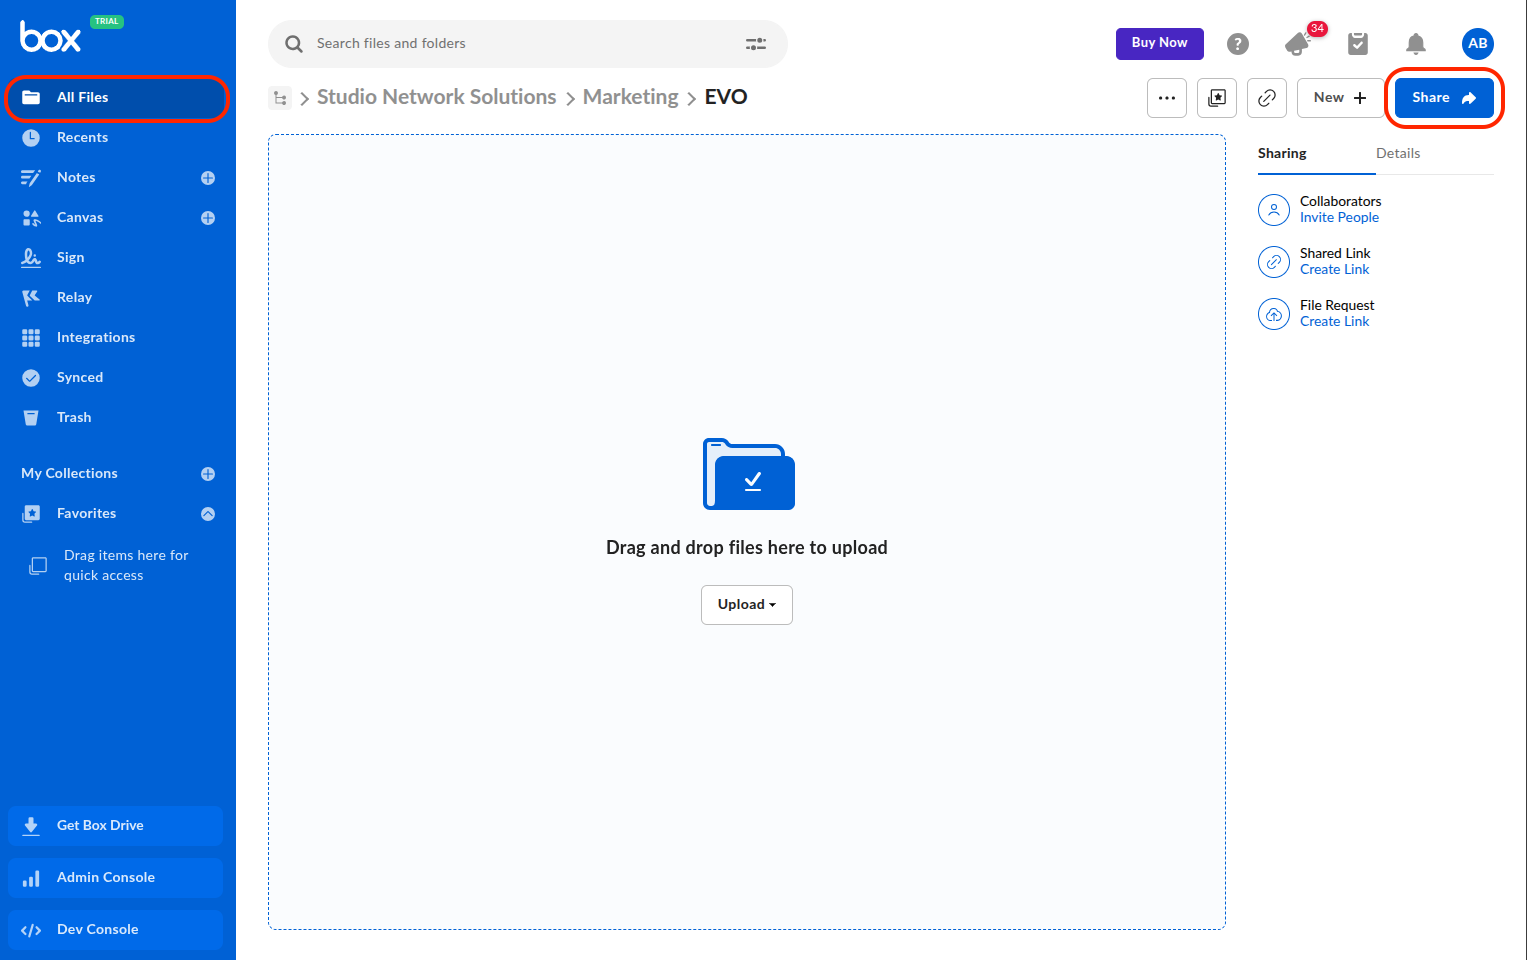Open announcements megaphone icon with 34 badge
Image resolution: width=1527 pixels, height=960 pixels.
(1298, 44)
